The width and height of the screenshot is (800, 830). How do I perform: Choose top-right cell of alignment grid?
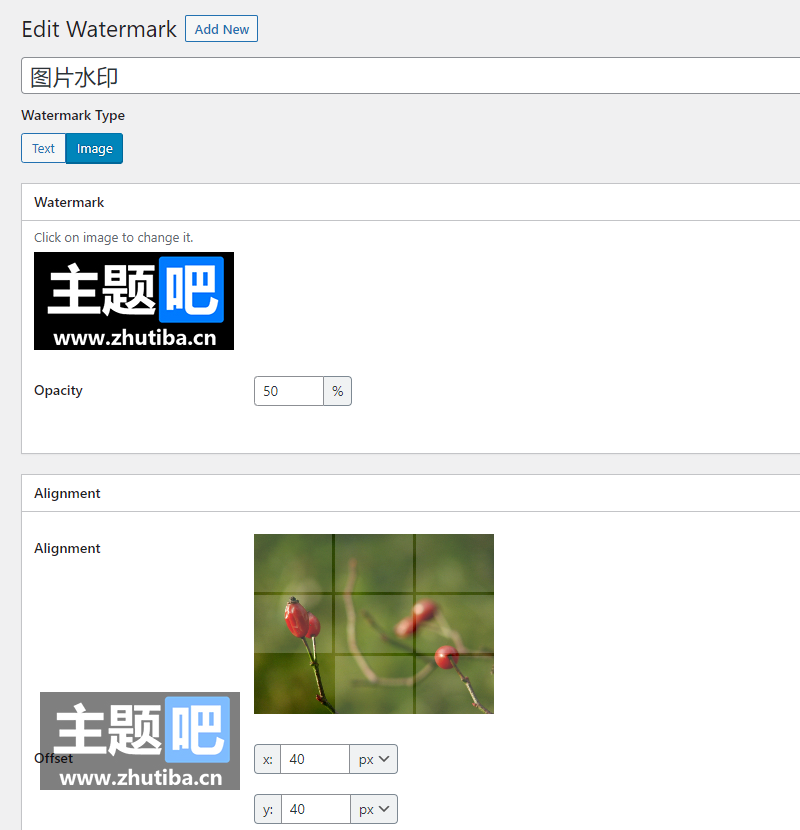[x=454, y=563]
